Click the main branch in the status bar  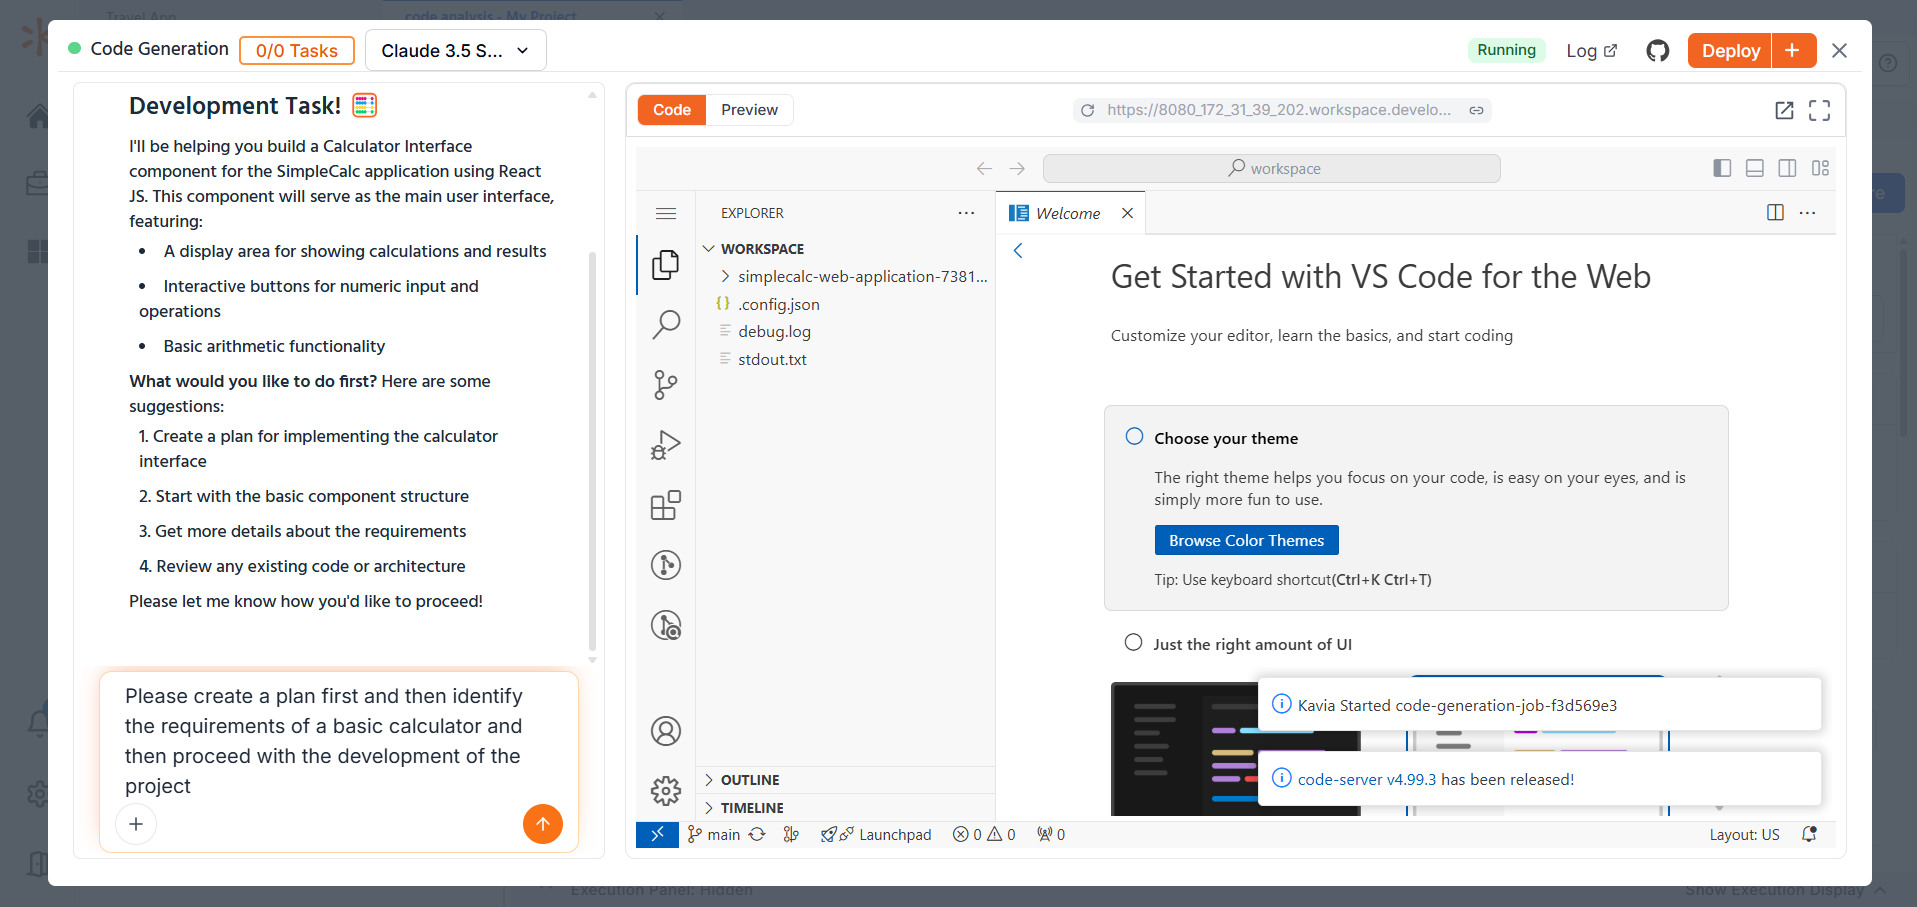click(714, 834)
